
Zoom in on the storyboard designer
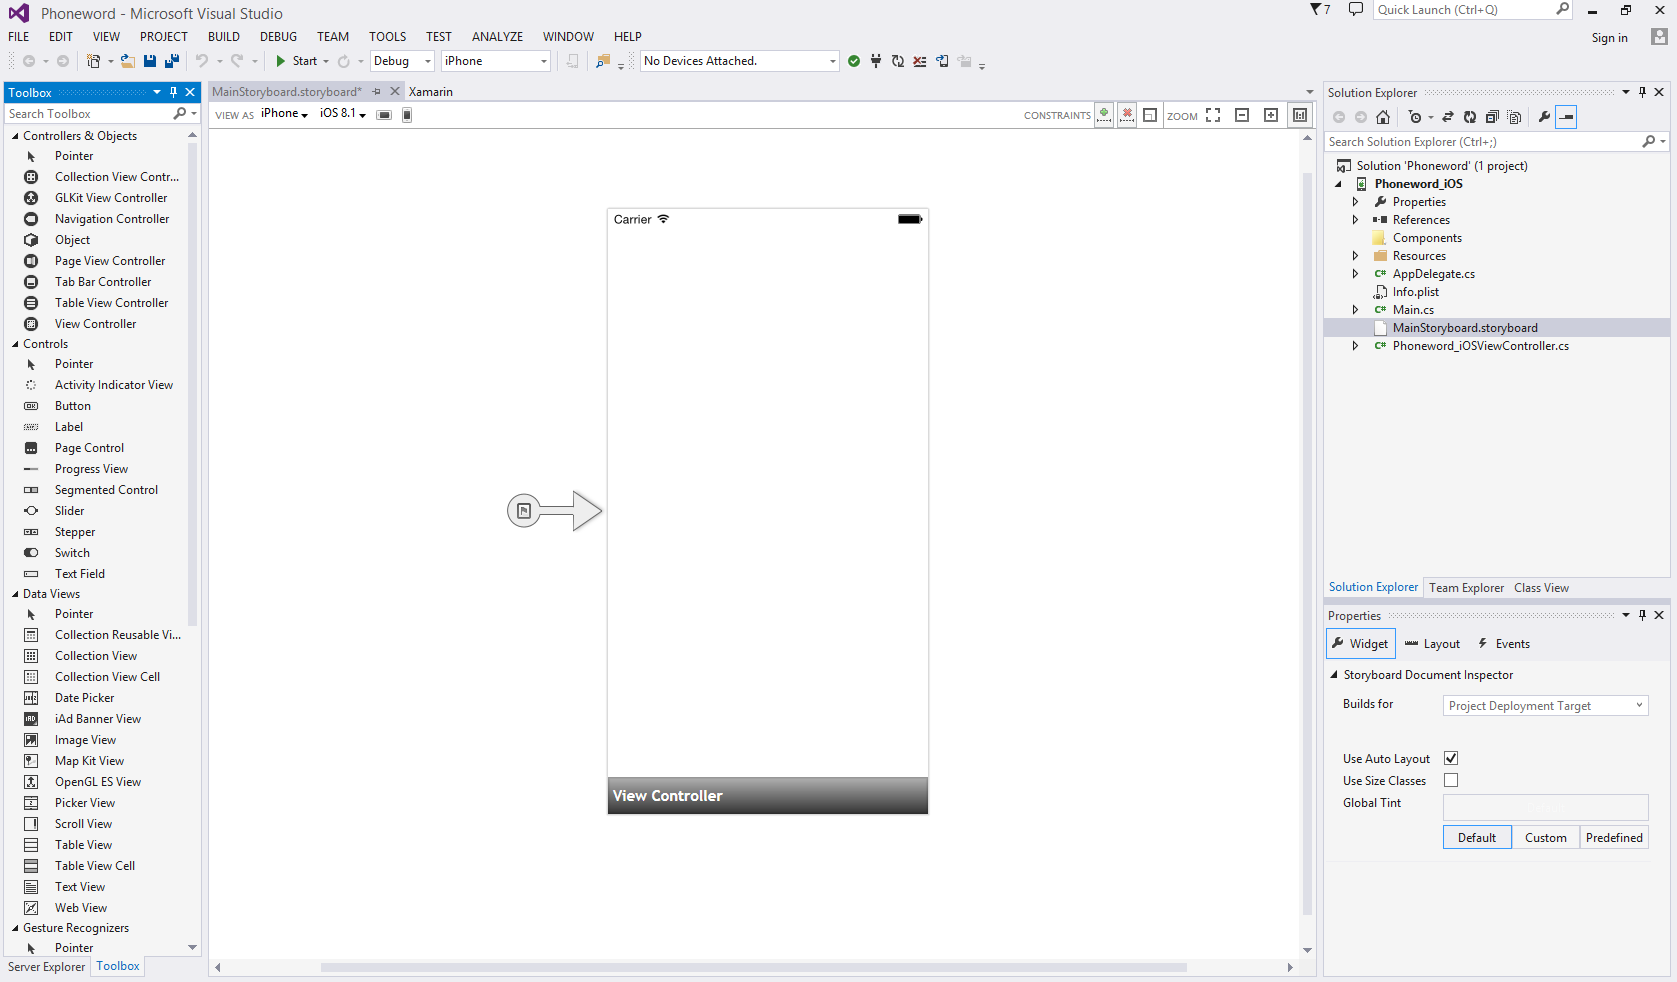[1271, 115]
